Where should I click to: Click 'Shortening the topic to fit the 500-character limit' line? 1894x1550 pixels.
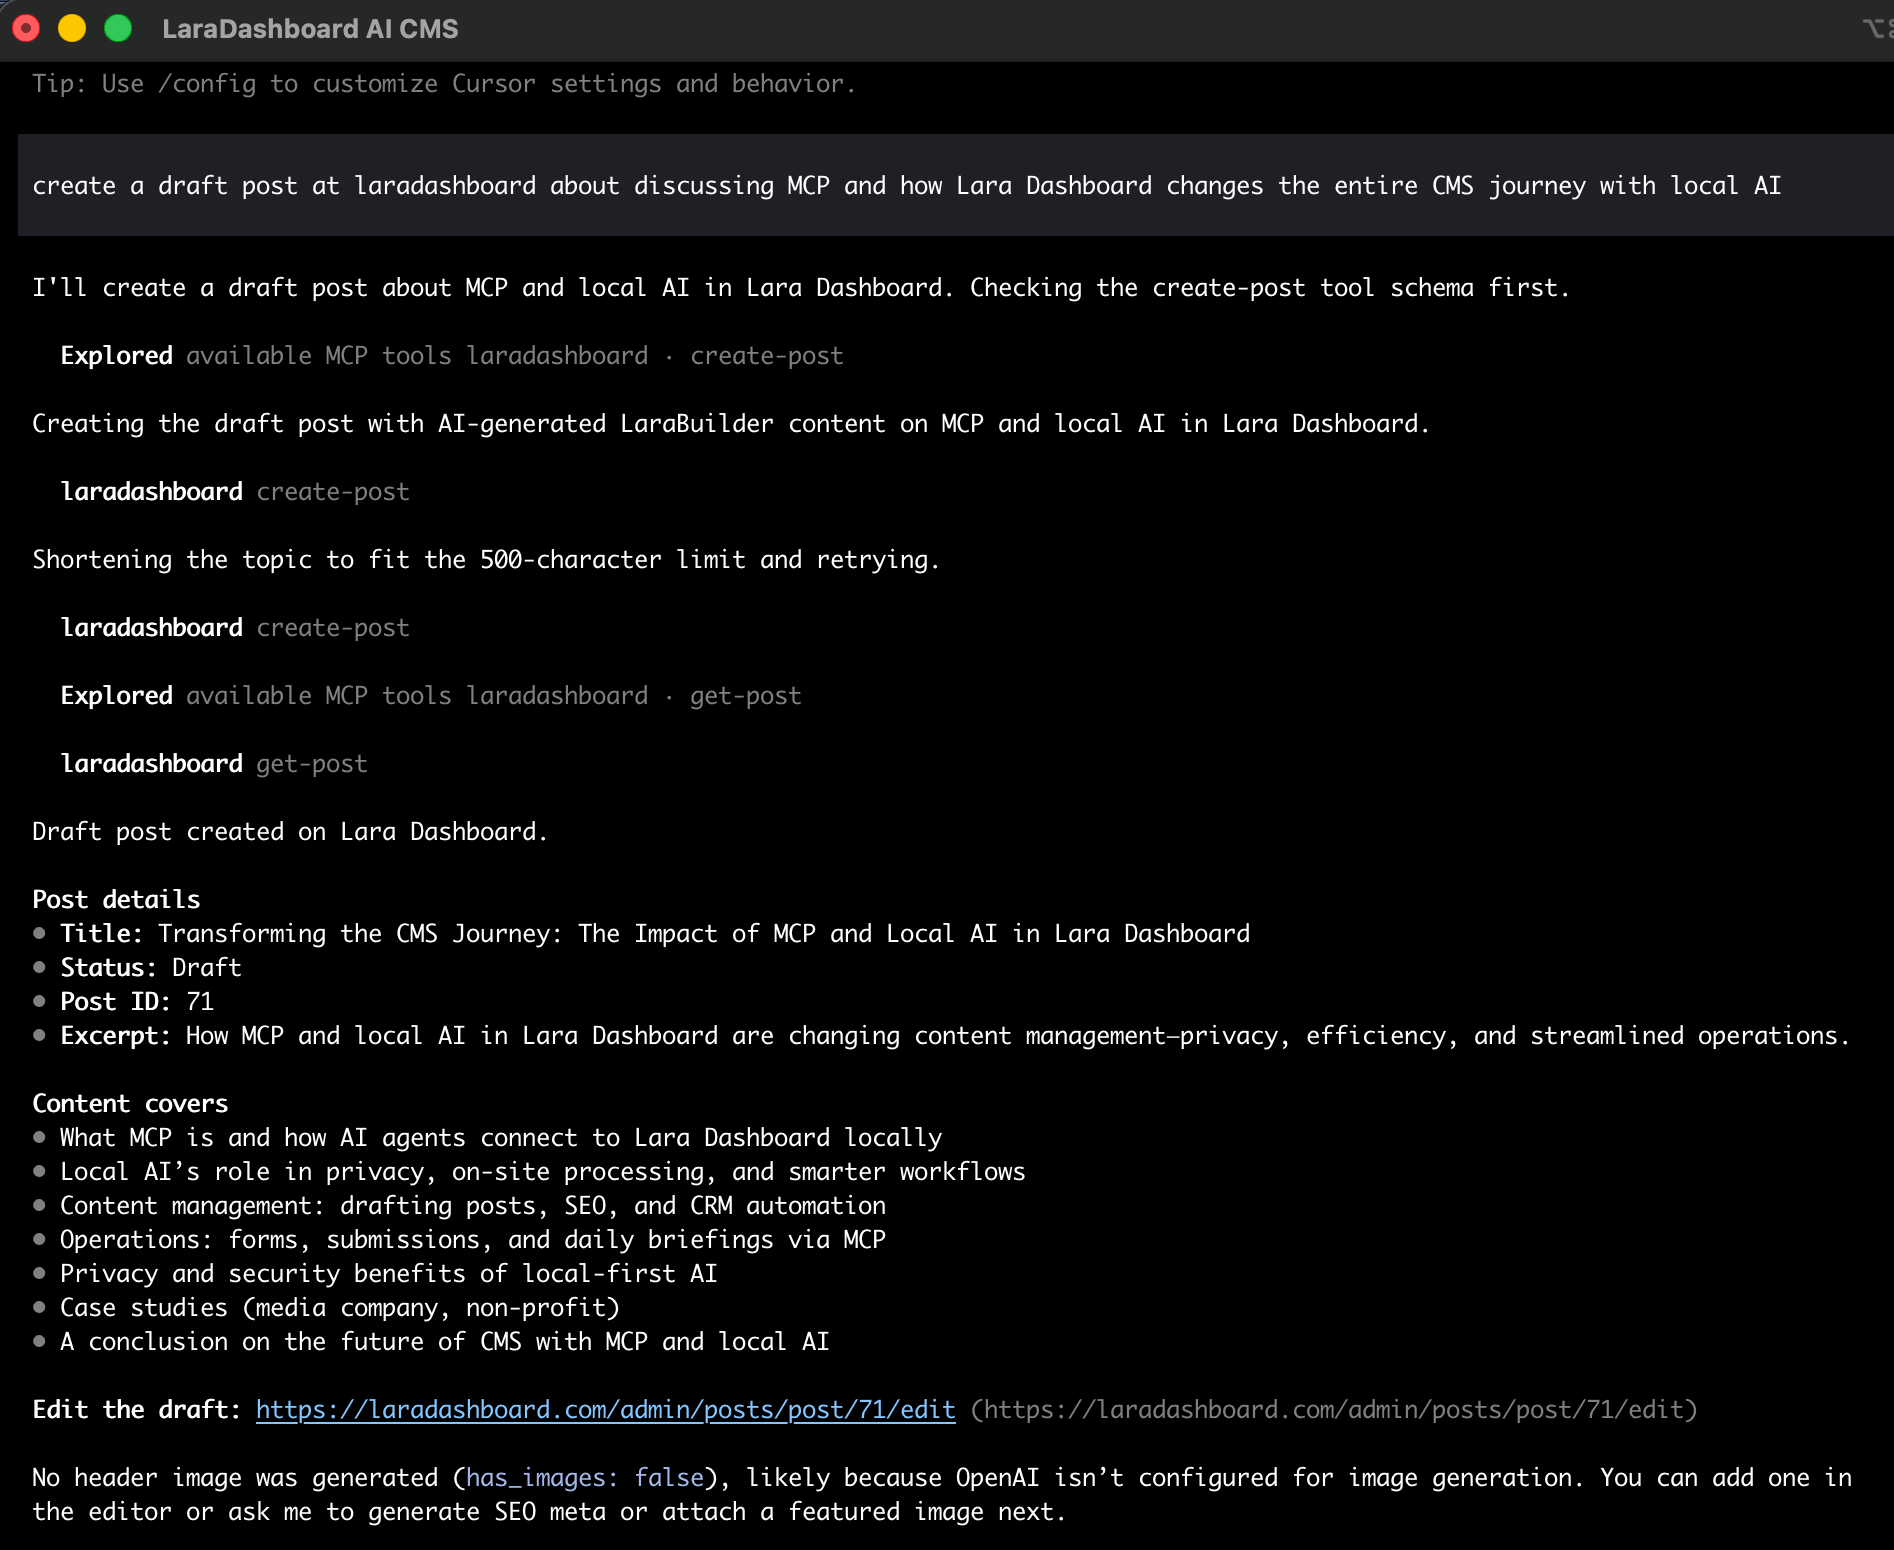[486, 559]
